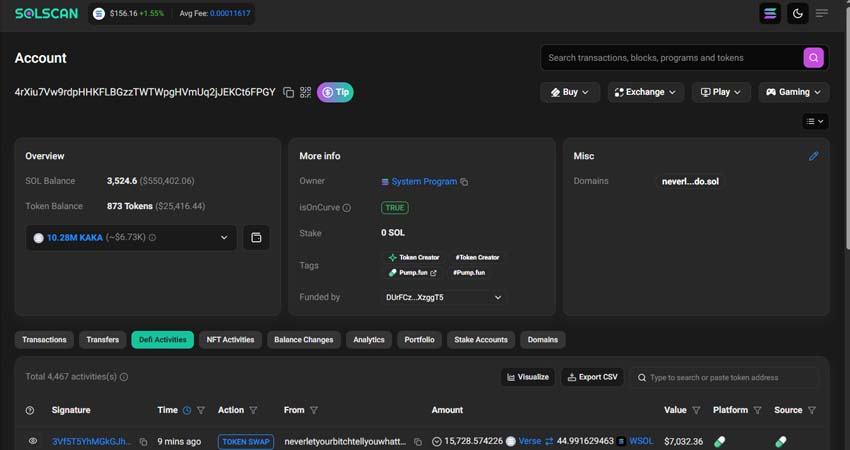The height and width of the screenshot is (450, 850).
Task: Edit the Misc panel with pencil icon
Action: [813, 156]
